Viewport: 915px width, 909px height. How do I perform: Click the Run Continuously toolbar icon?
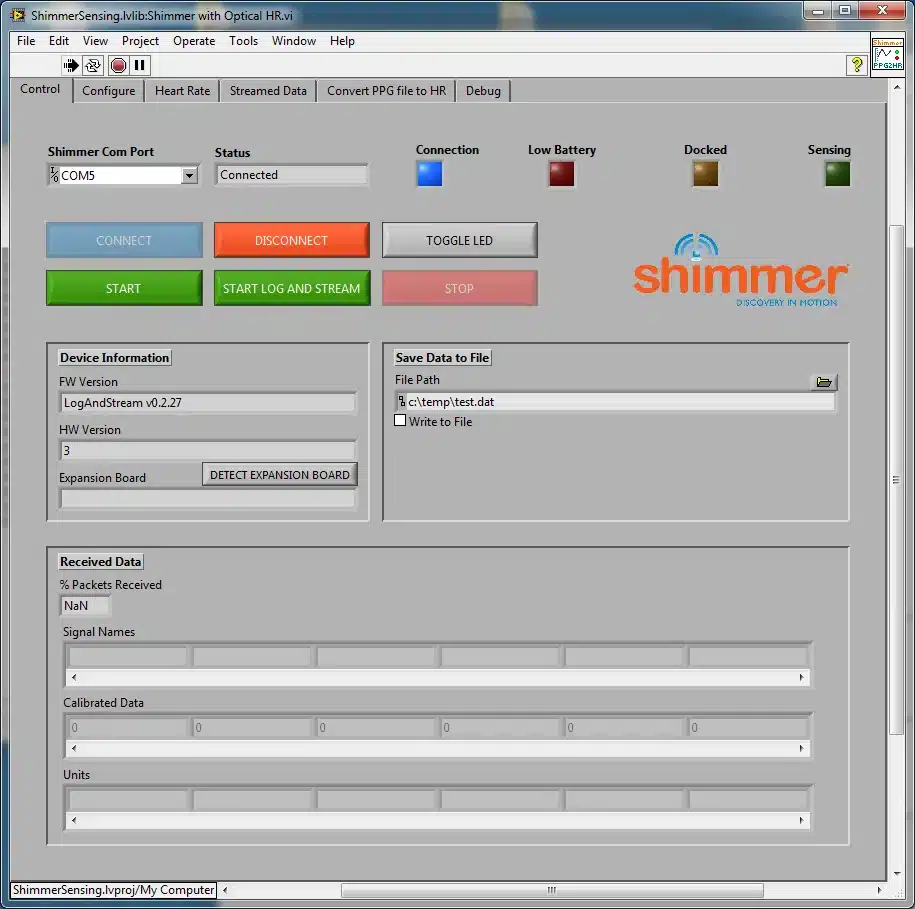(93, 65)
